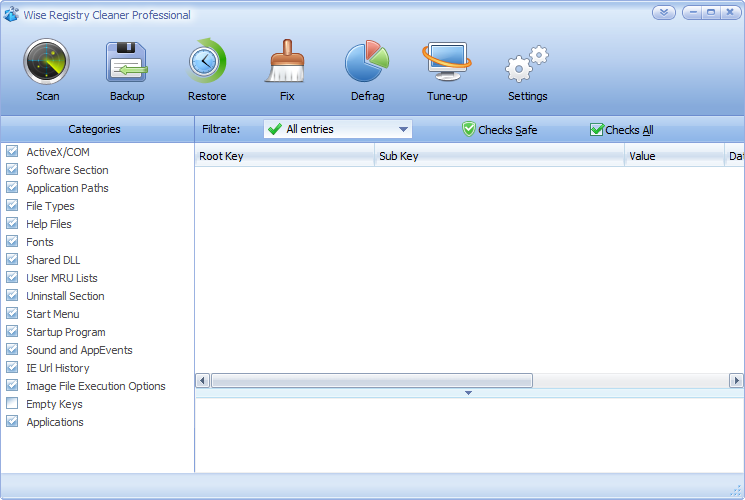Toggle the IE Url History checkbox
This screenshot has height=500, width=745.
(12, 368)
